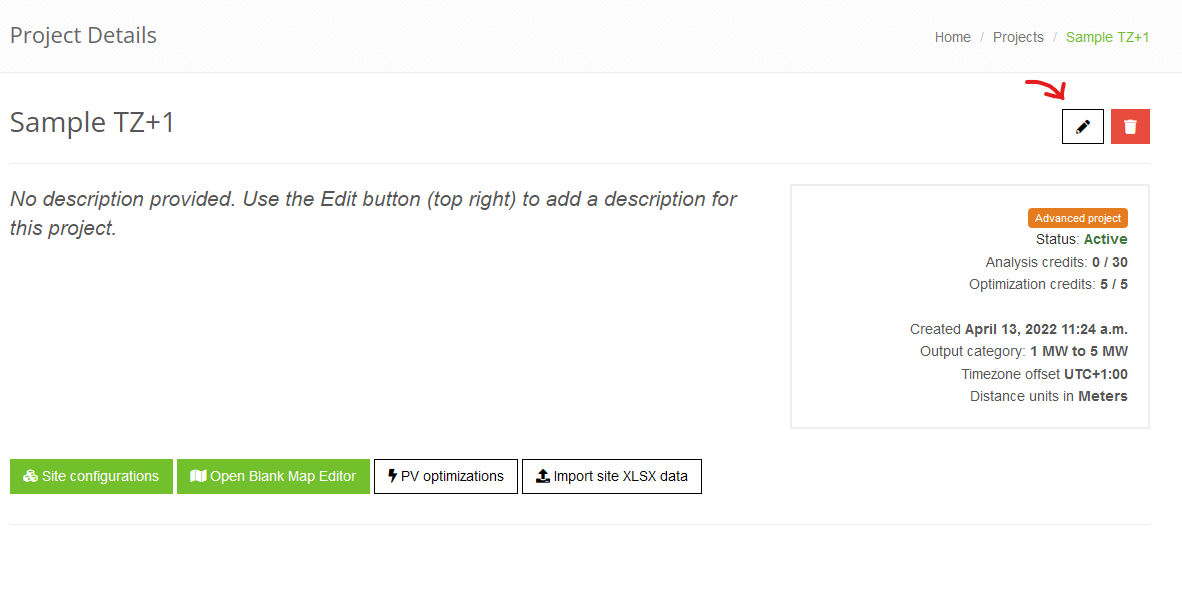Click the Analysis credits value 0 / 30
Viewport: 1182px width, 590px height.
tap(1109, 262)
